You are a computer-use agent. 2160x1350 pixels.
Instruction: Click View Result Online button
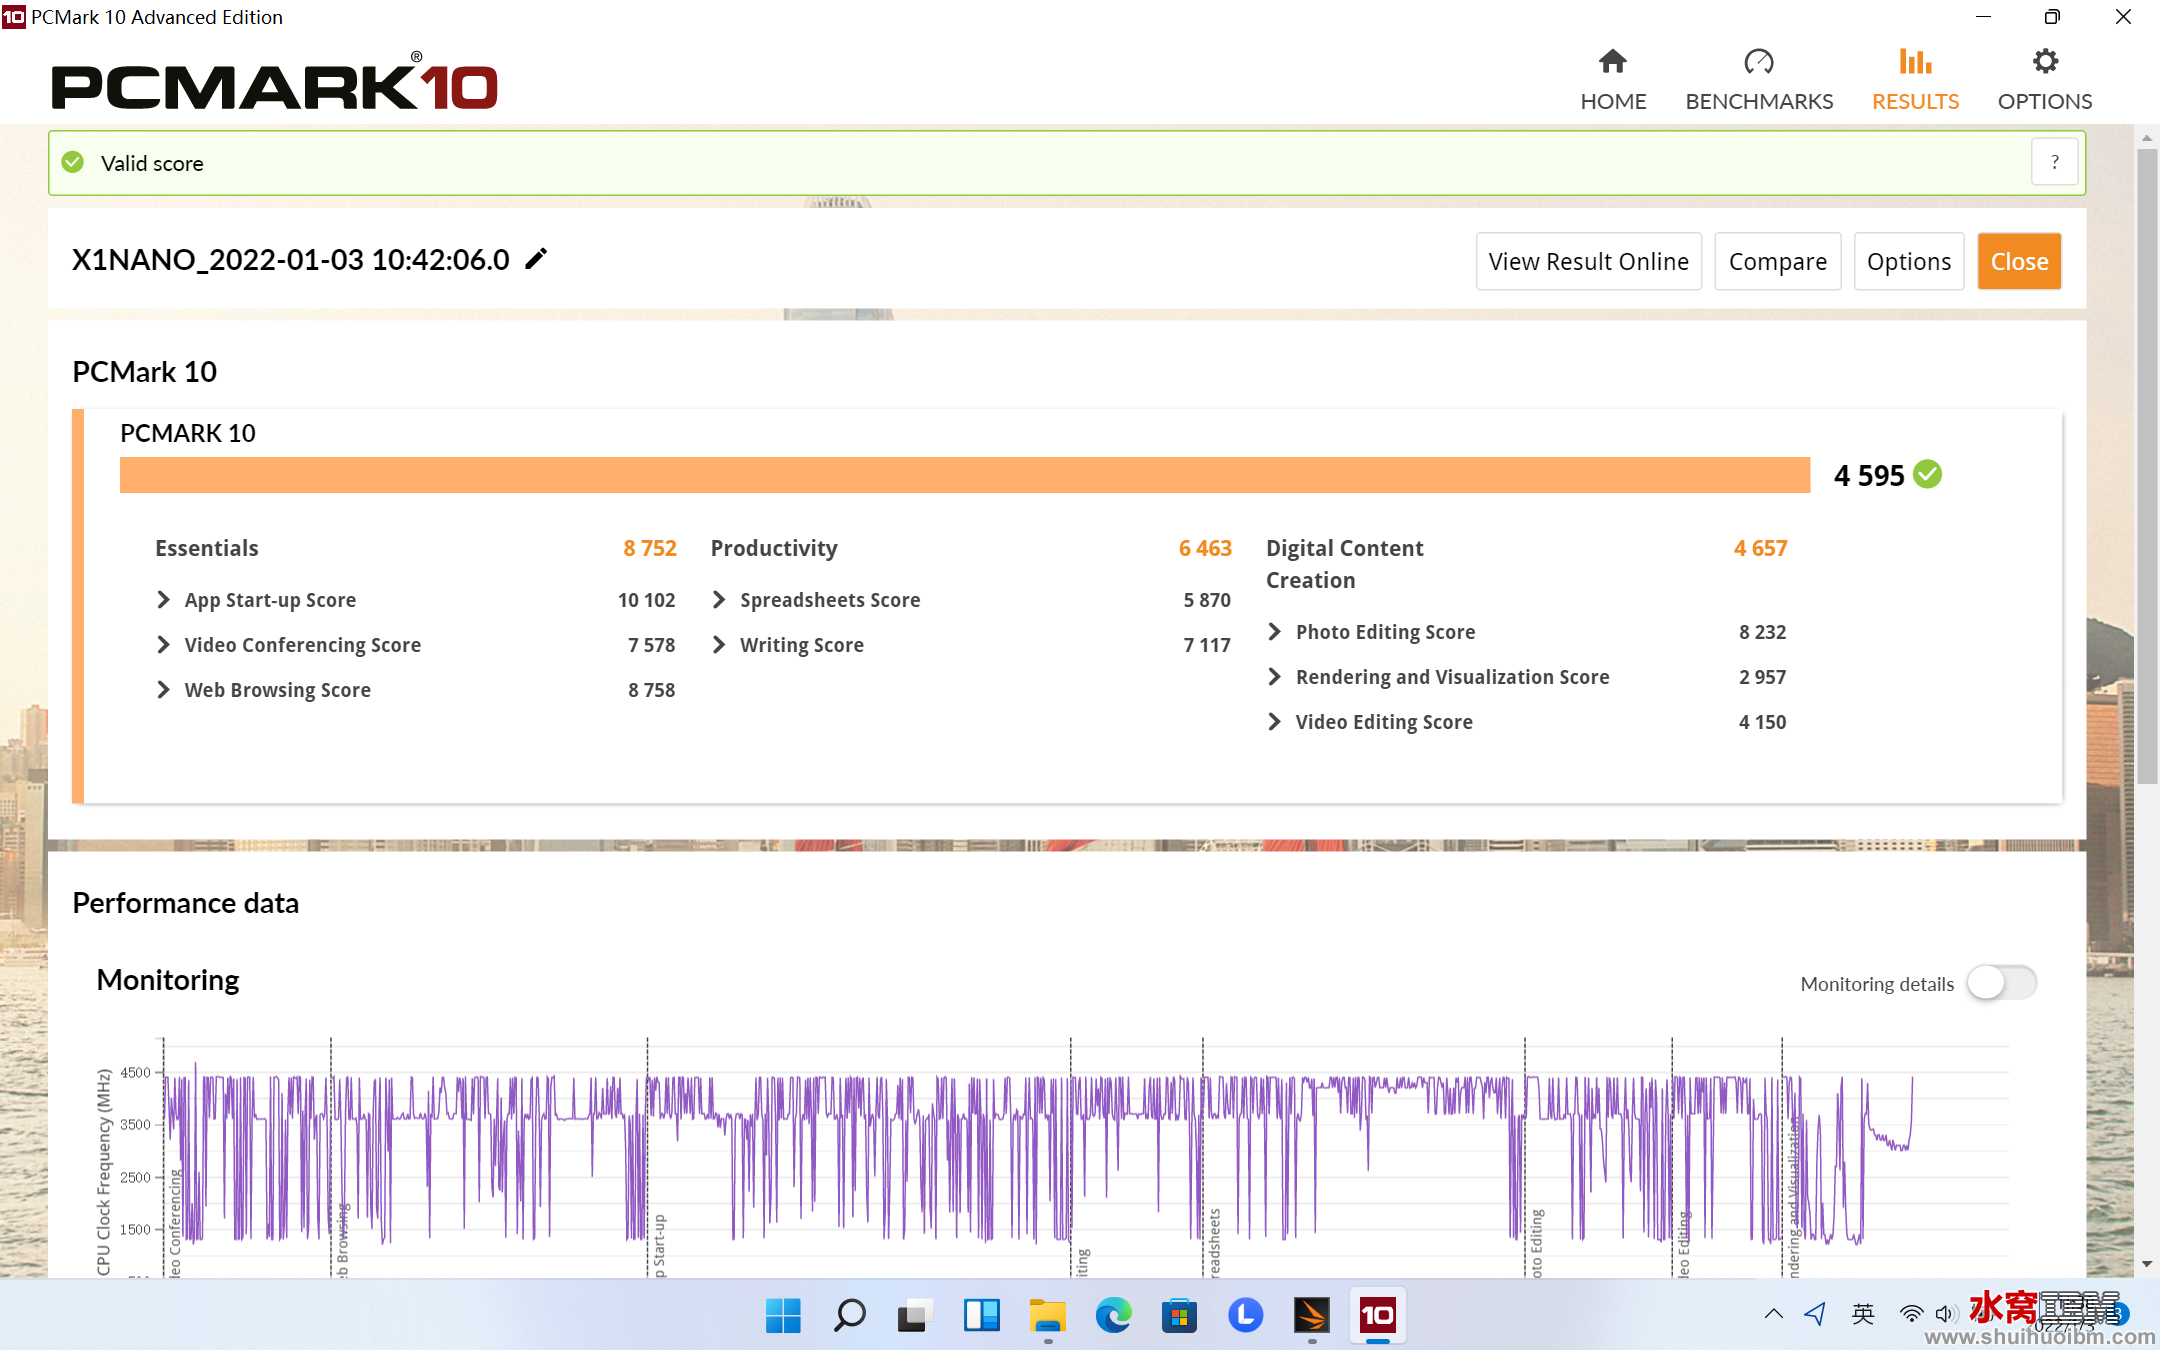[x=1588, y=261]
